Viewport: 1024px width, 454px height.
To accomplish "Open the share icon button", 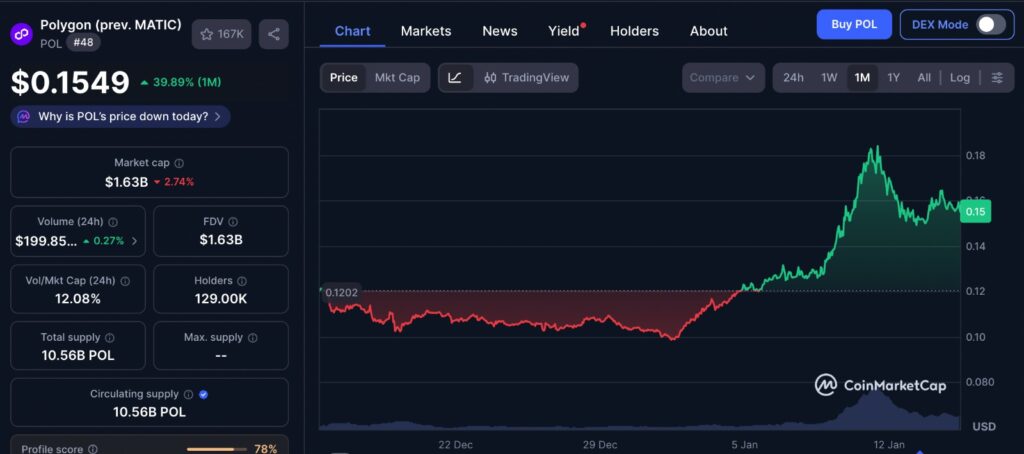I will pyautogui.click(x=274, y=34).
